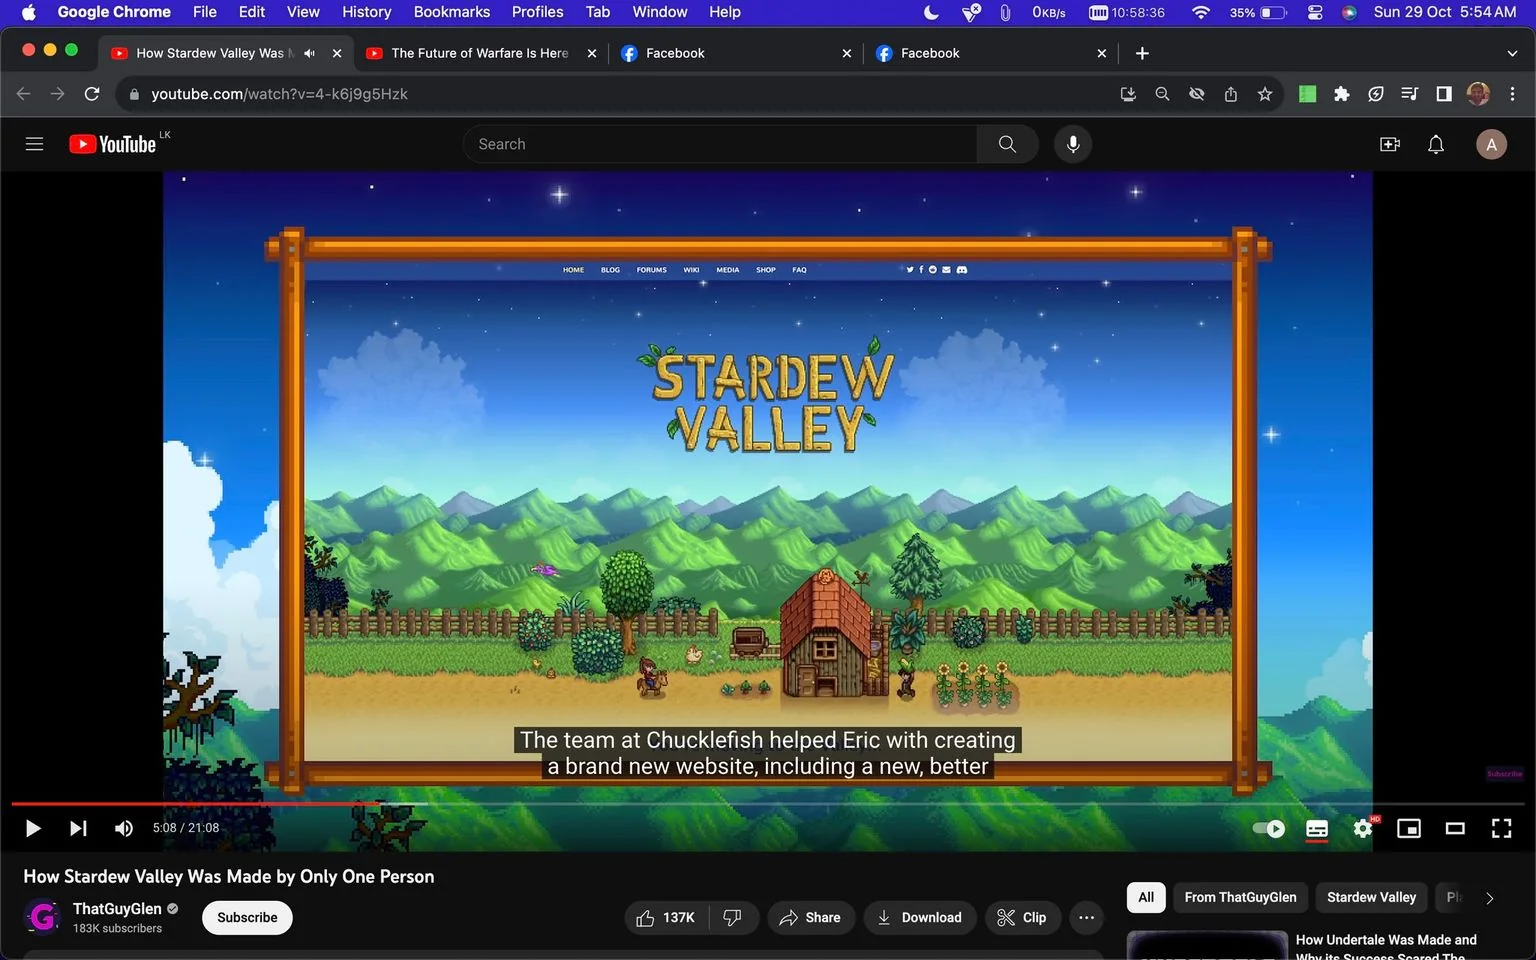Toggle the autoplay switch
This screenshot has width=1536, height=960.
pyautogui.click(x=1269, y=828)
